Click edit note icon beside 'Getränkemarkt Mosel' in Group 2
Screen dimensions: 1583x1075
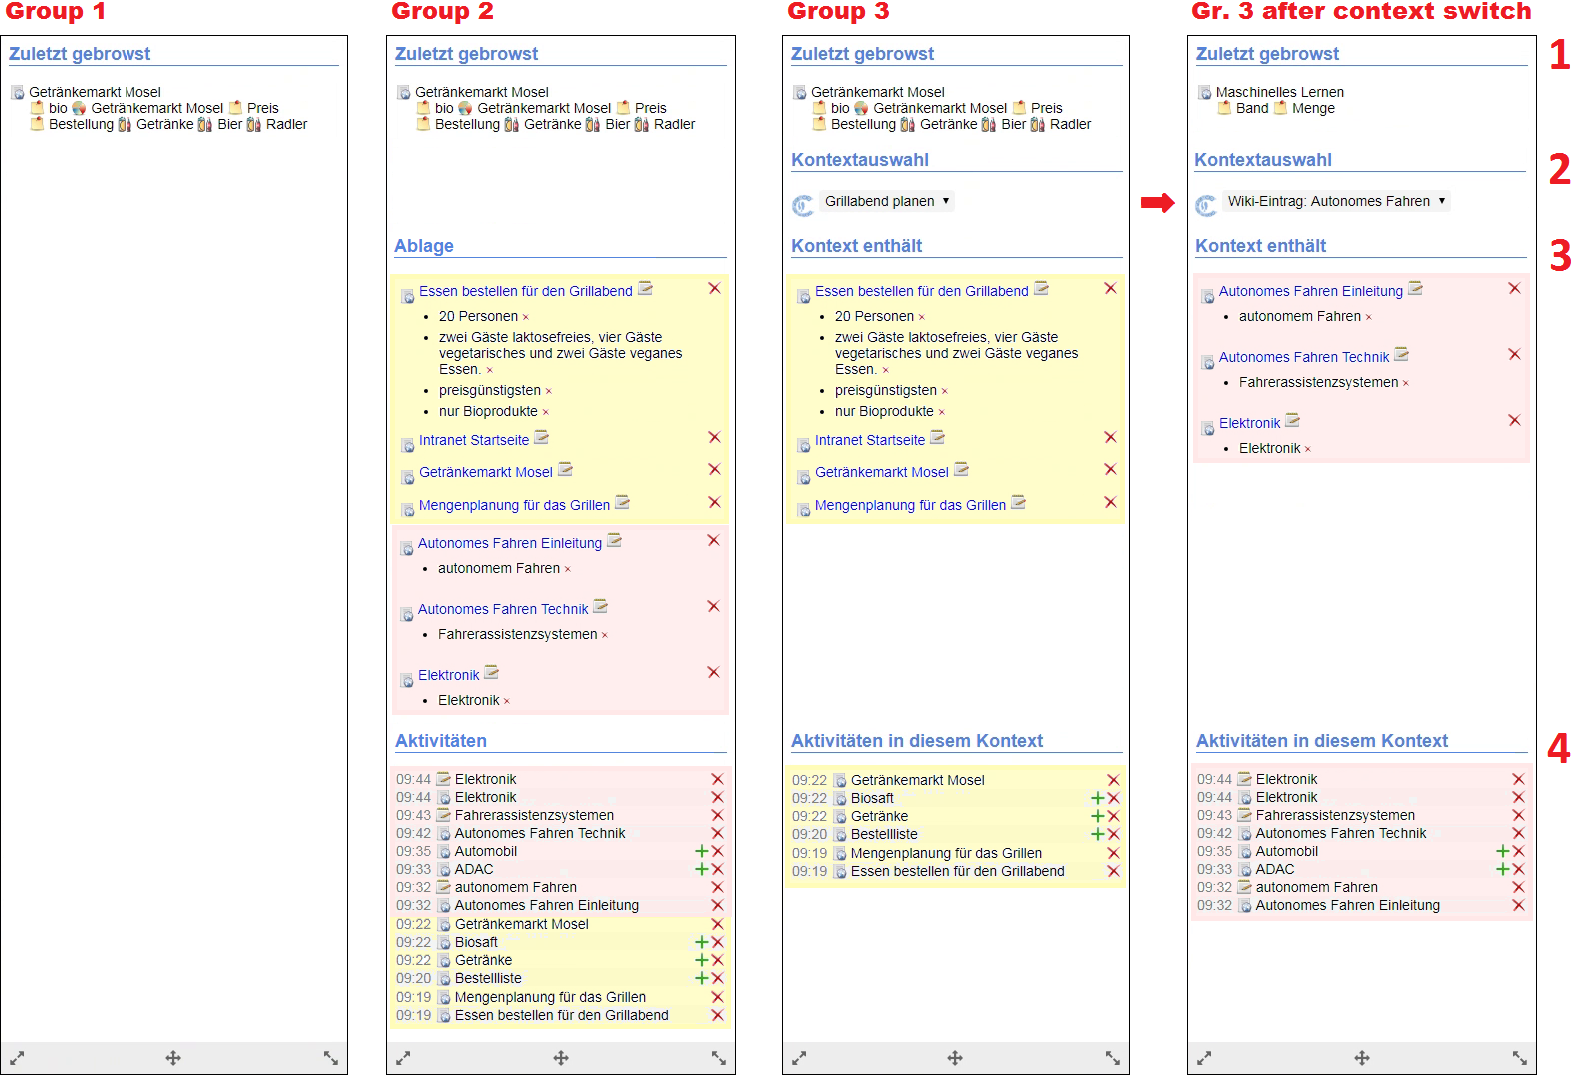(x=565, y=469)
